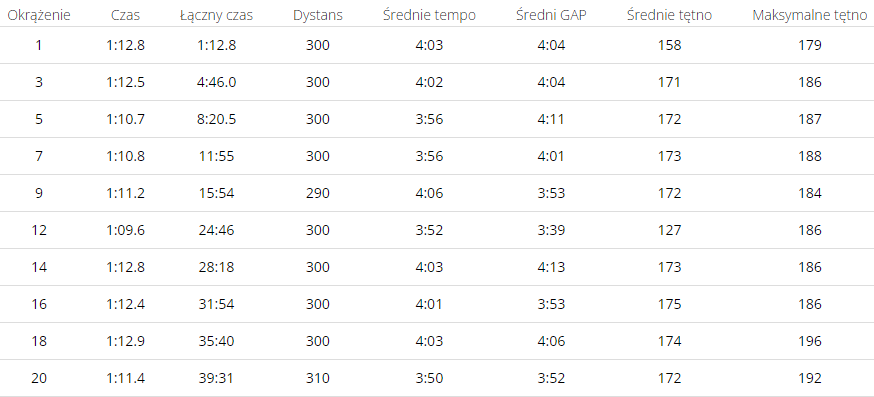The width and height of the screenshot is (874, 397).
Task: Click the Maksymalne tętno column header
Action: click(x=809, y=16)
